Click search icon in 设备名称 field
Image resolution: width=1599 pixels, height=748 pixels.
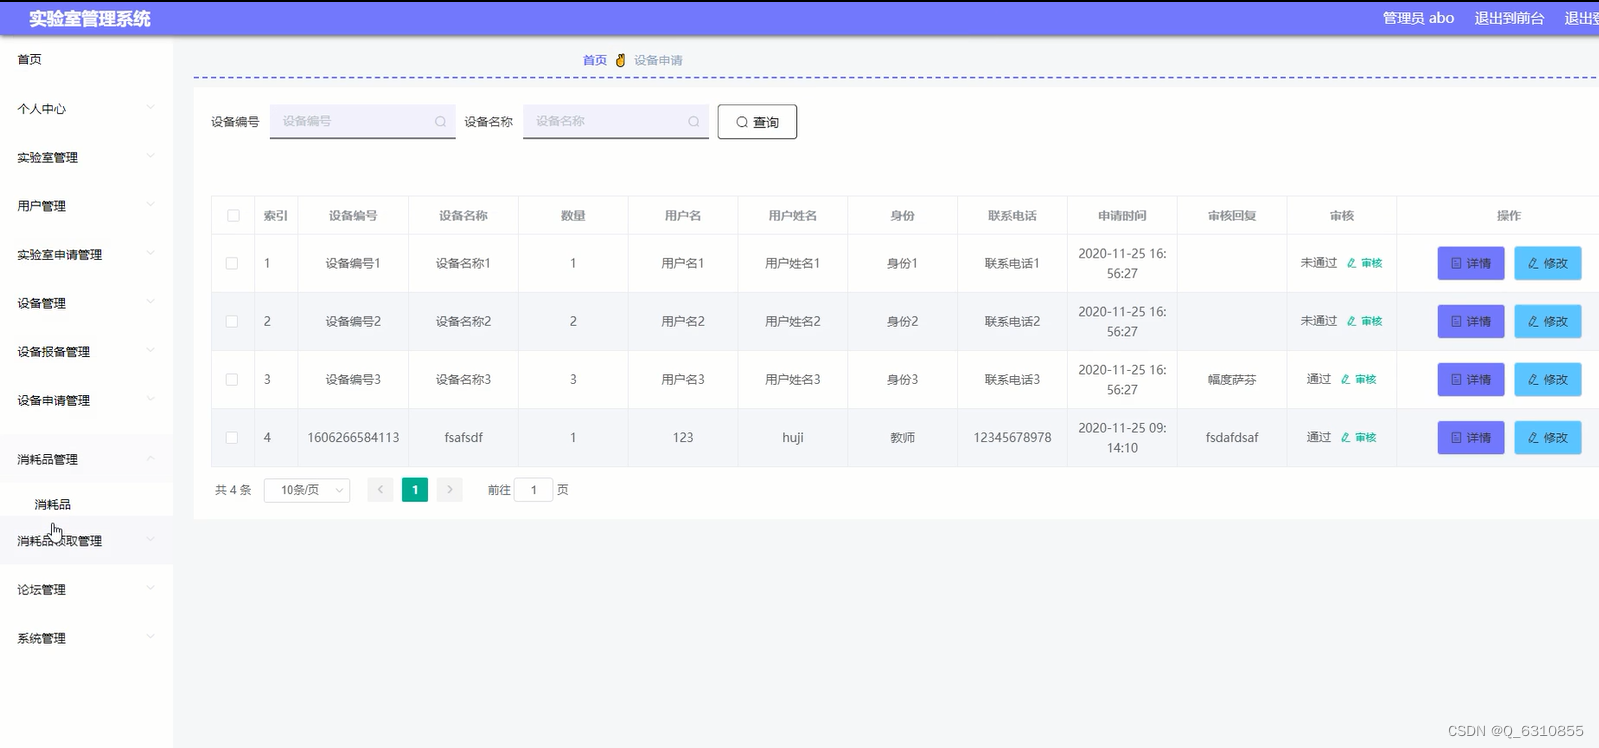tap(693, 122)
